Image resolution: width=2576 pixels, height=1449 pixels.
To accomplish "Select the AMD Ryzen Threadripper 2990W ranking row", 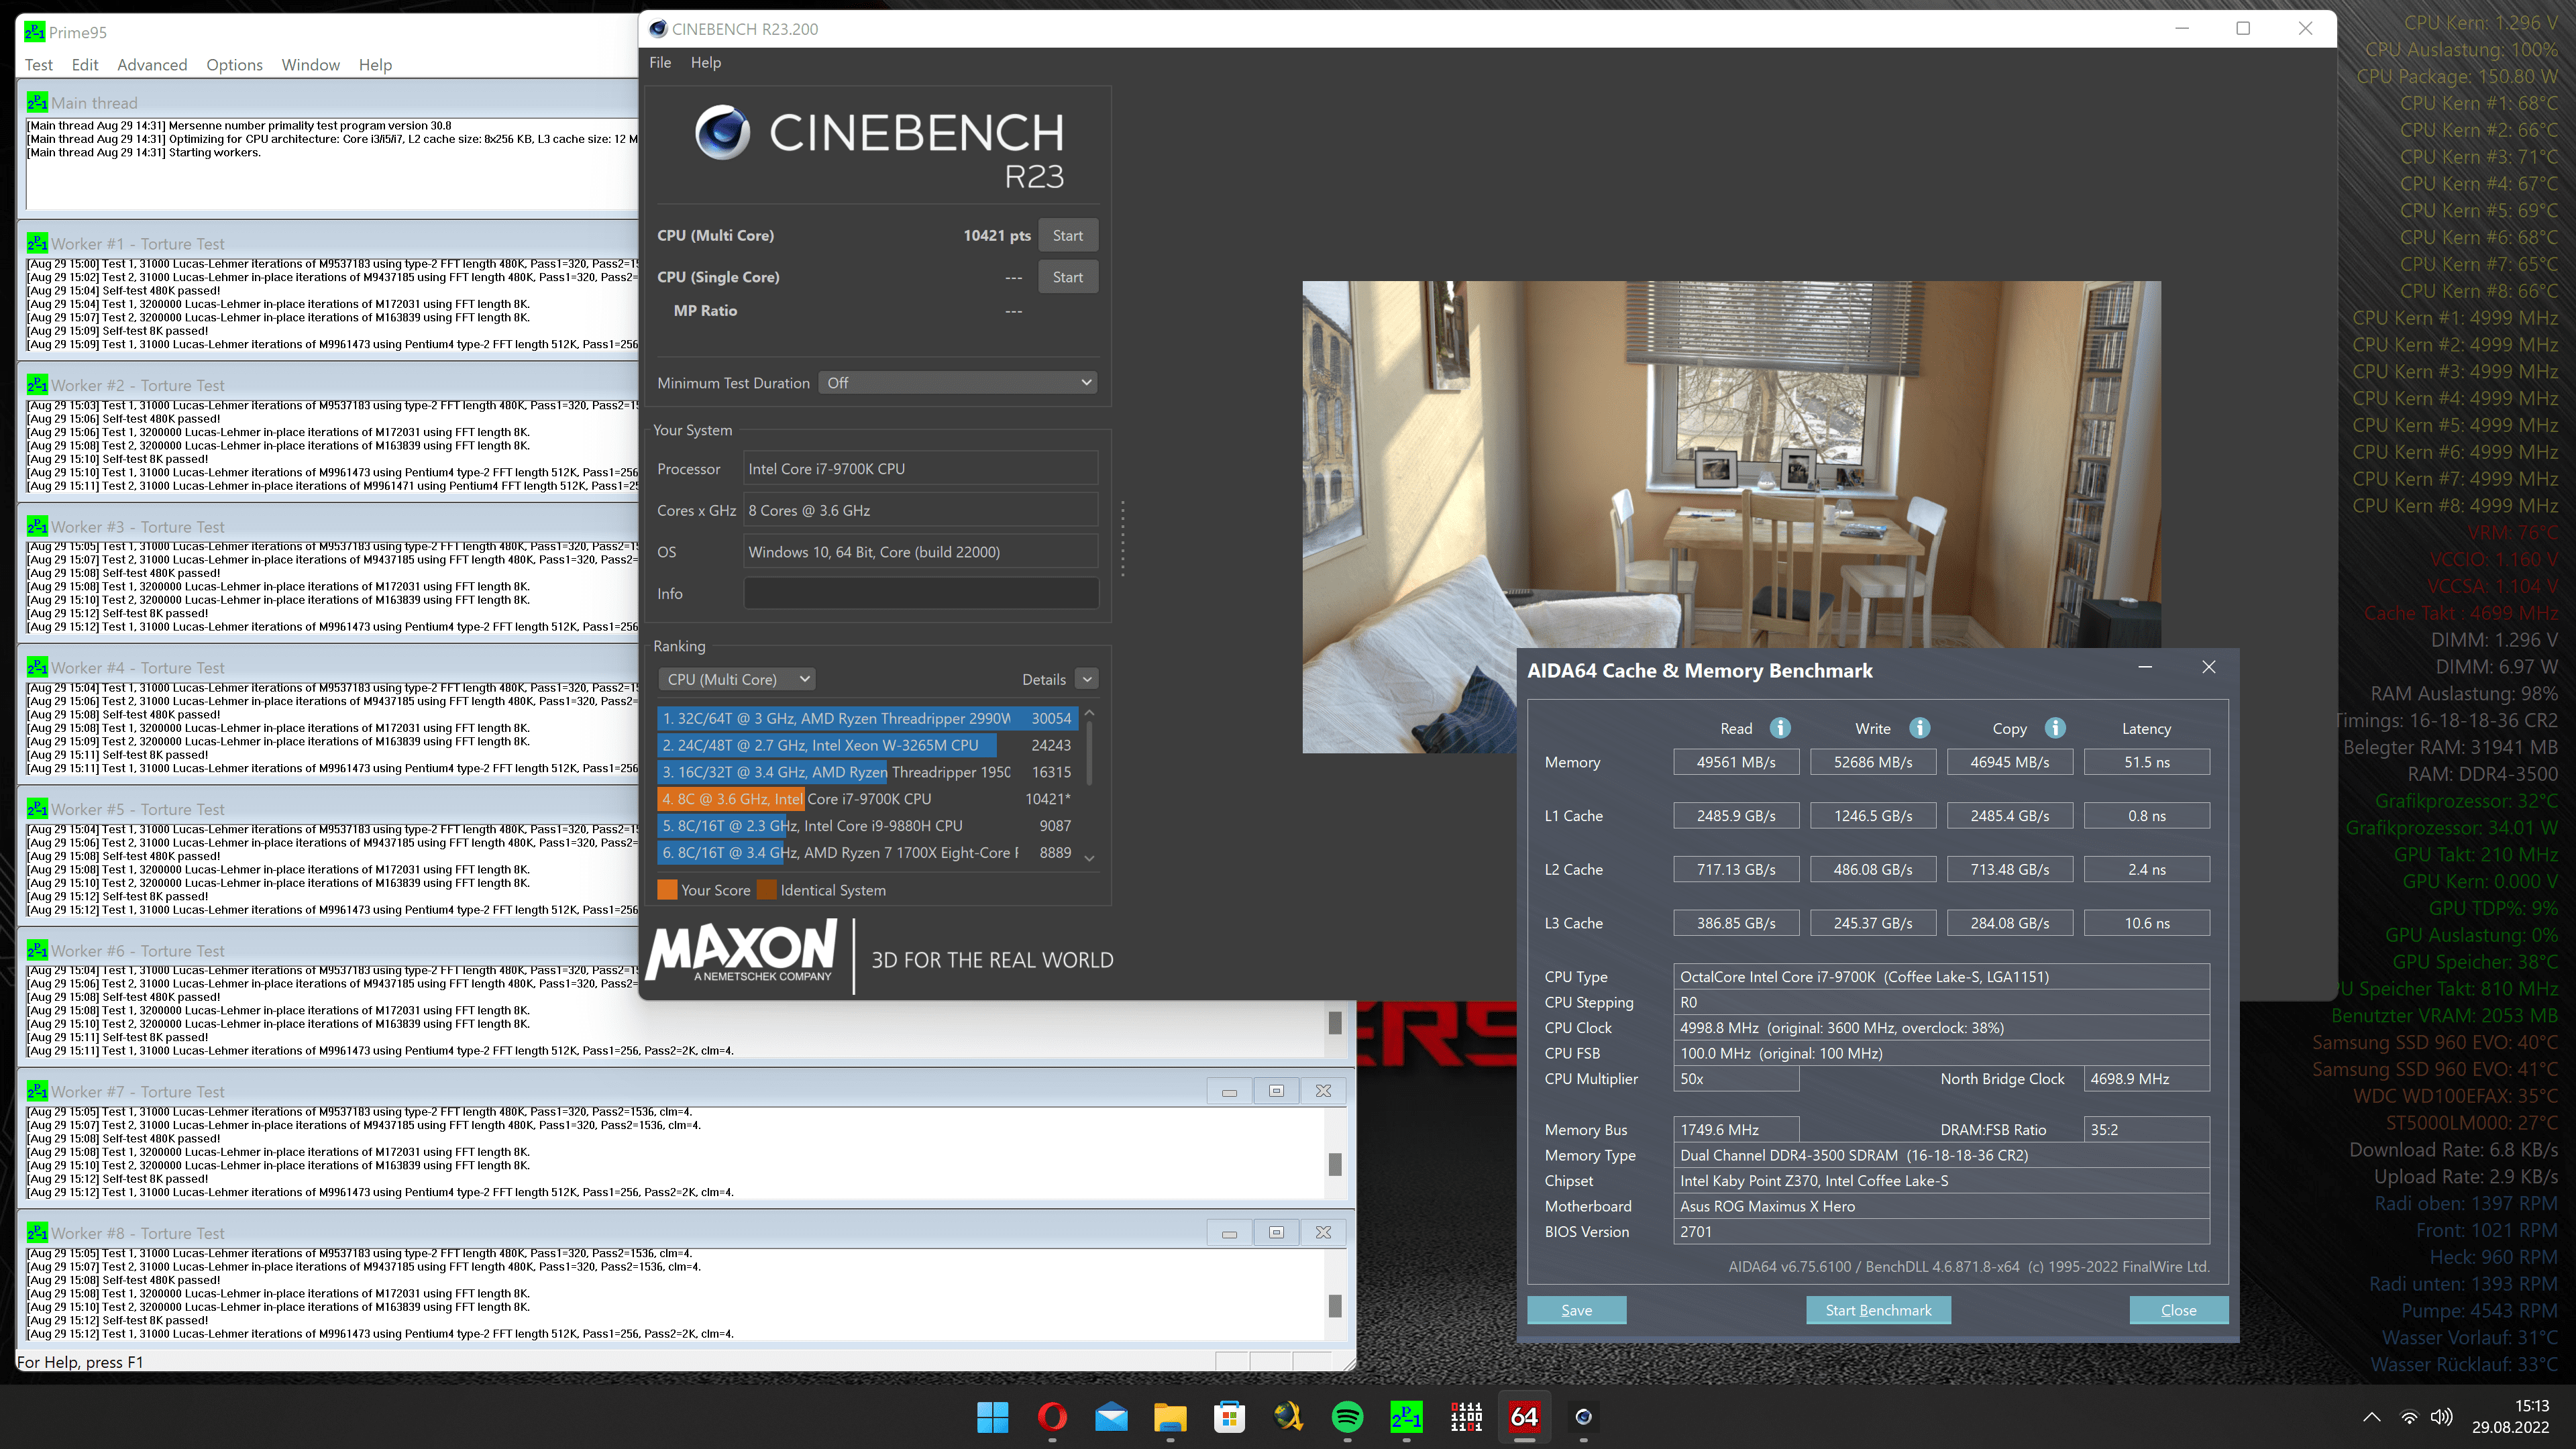I will coord(867,718).
